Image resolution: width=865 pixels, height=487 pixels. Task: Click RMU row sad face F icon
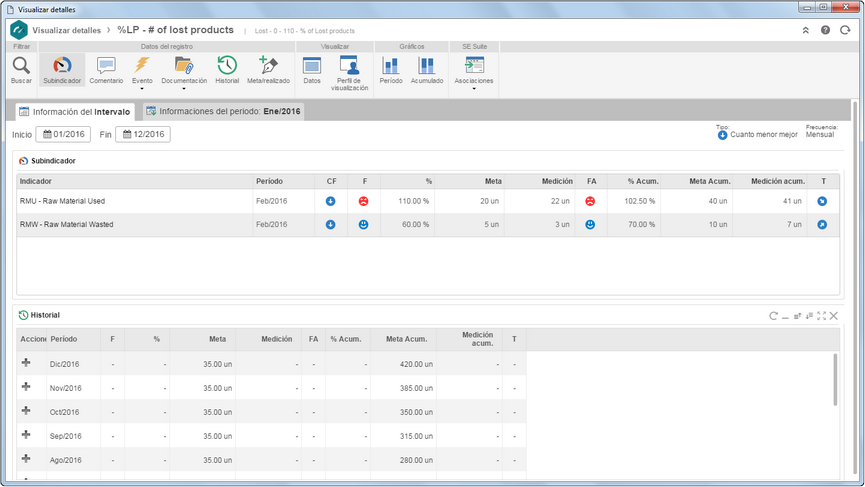[363, 201]
